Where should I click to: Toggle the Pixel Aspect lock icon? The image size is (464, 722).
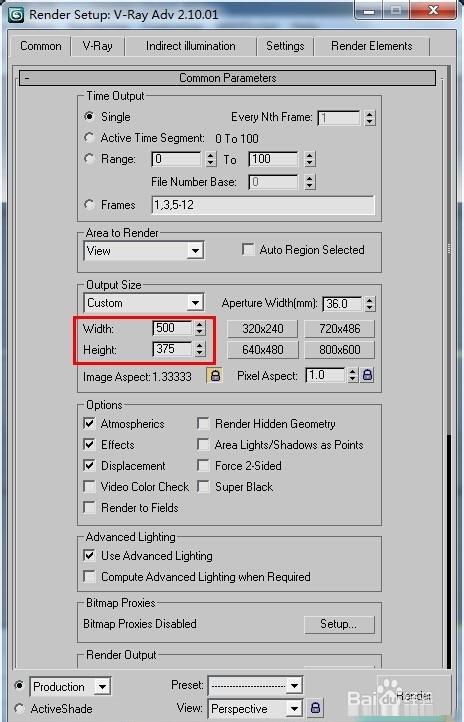367,375
